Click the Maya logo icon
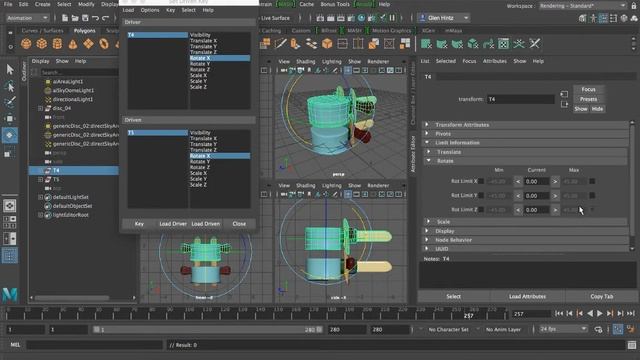This screenshot has height=360, width=640. point(10,295)
